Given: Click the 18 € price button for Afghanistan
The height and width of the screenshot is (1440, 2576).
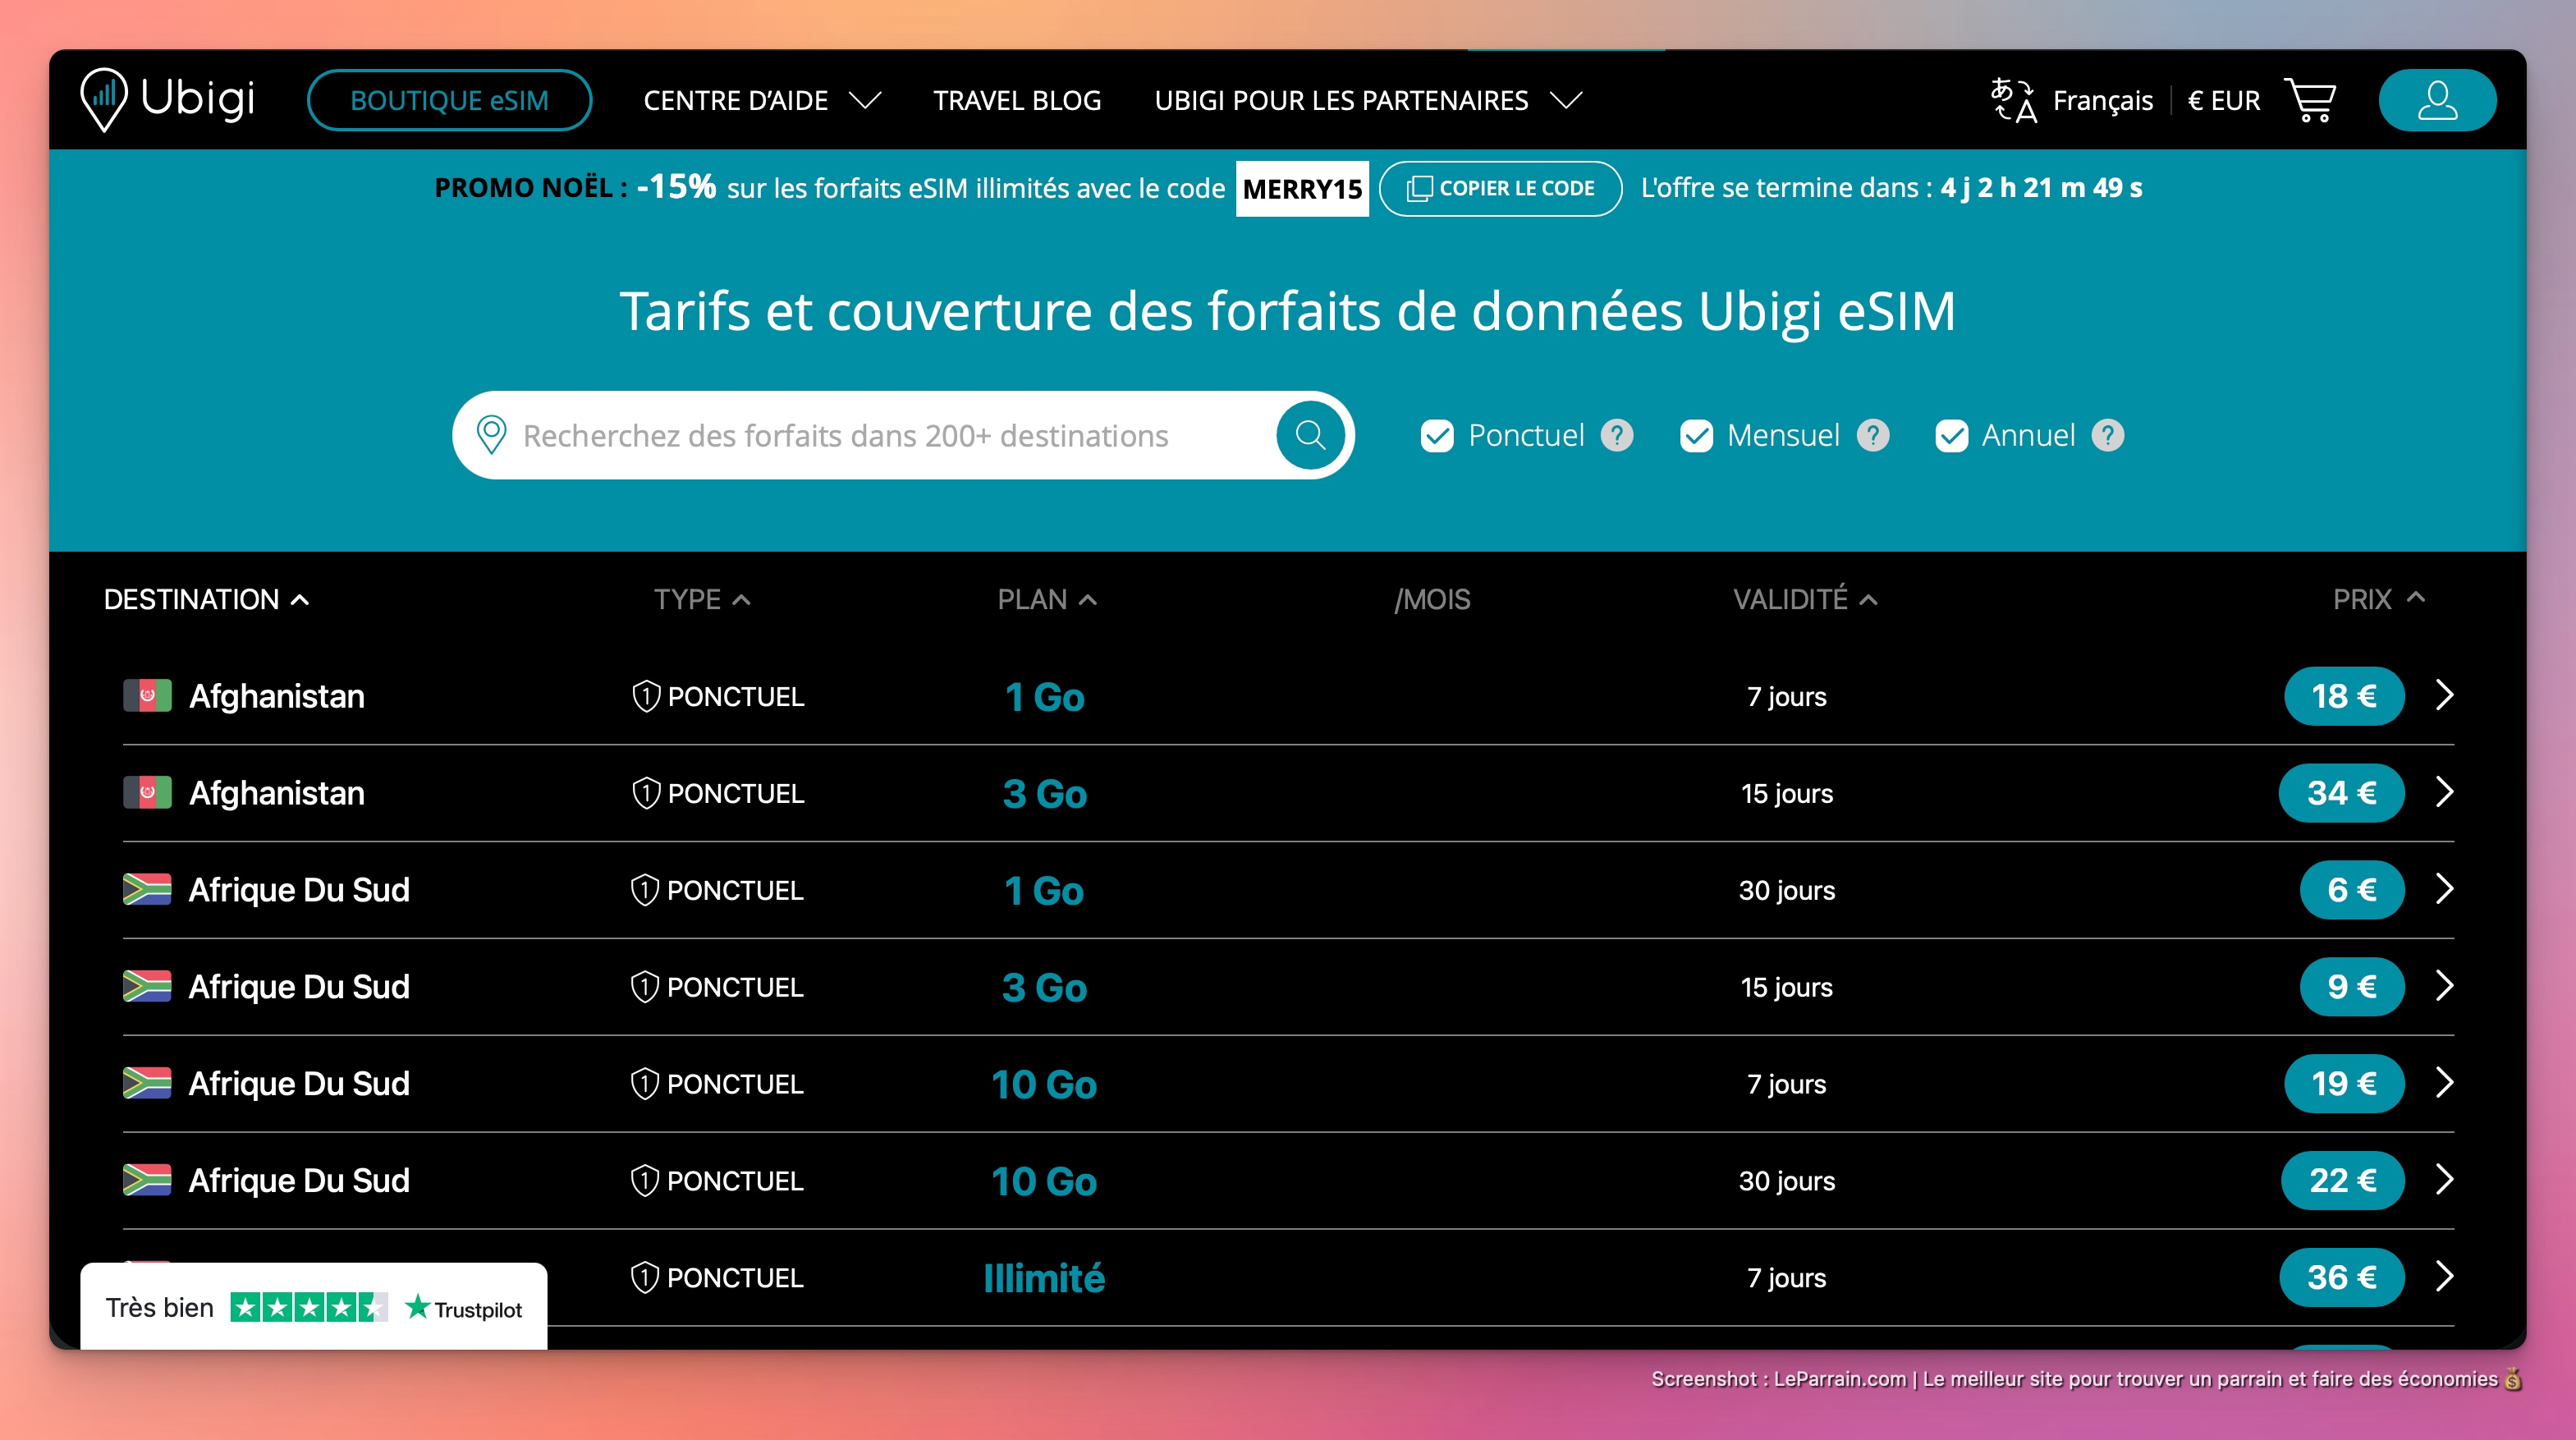Looking at the screenshot, I should tap(2343, 696).
